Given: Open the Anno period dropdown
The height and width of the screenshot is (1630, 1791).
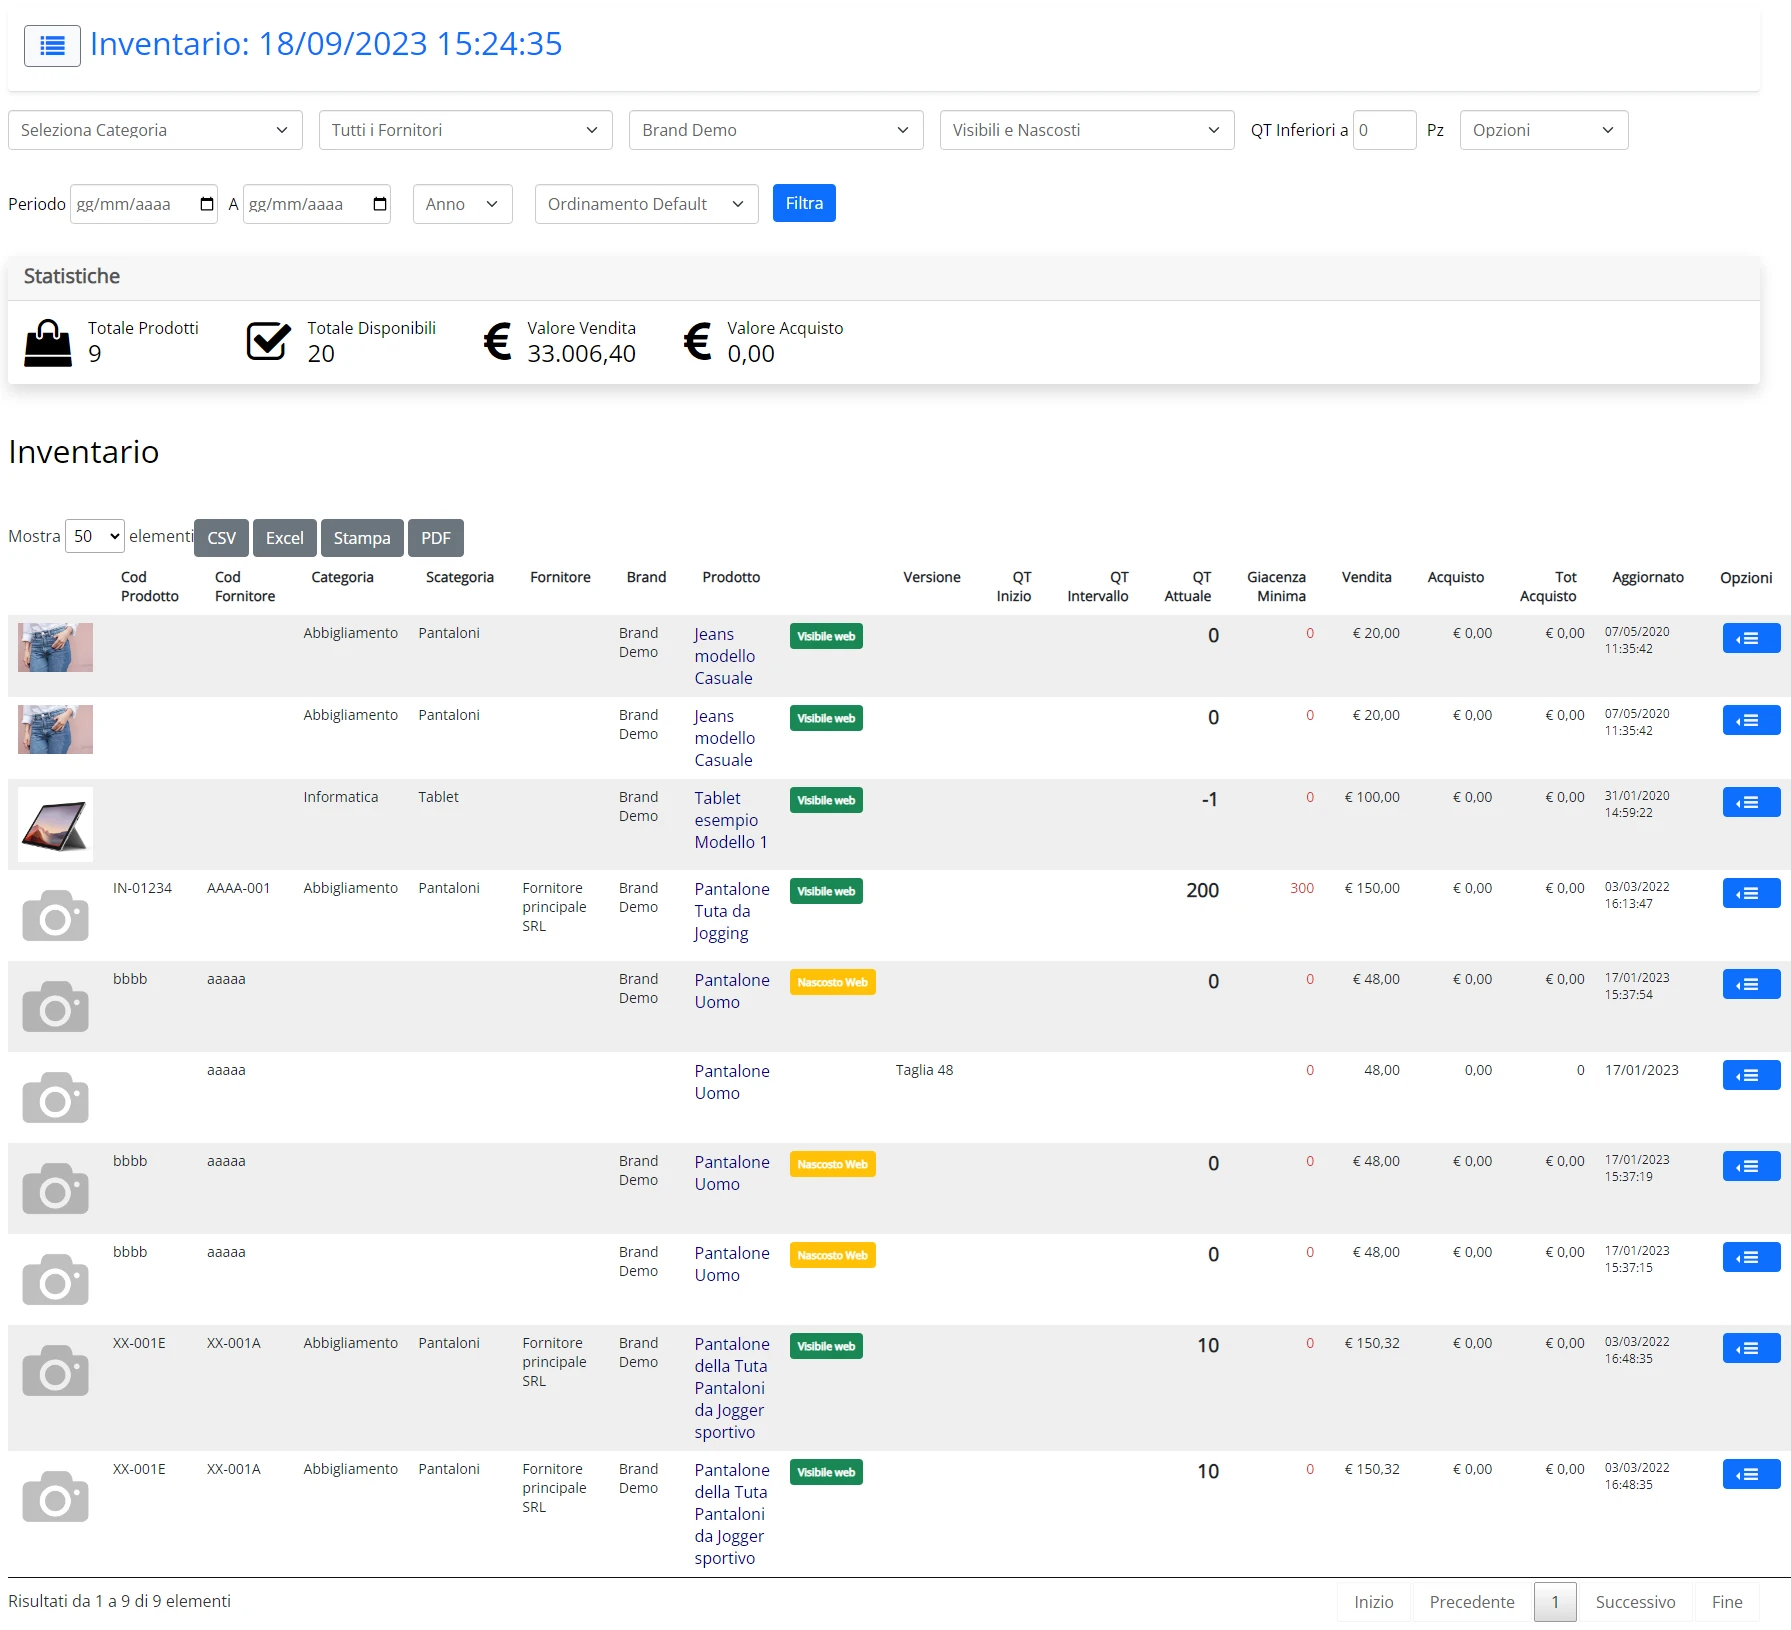Looking at the screenshot, I should (x=462, y=204).
